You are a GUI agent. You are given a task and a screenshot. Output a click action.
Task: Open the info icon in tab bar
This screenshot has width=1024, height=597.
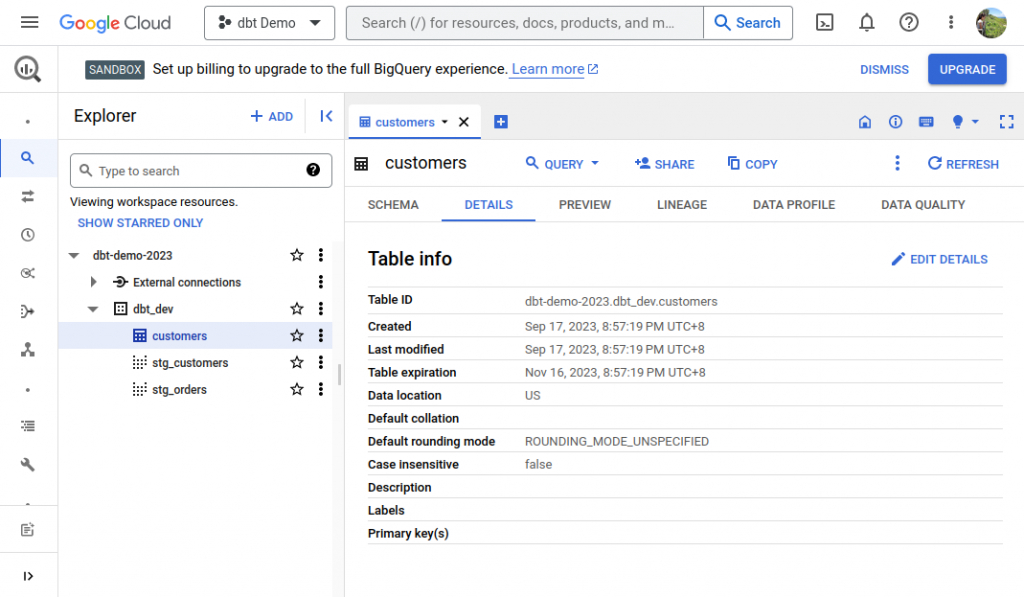point(895,121)
